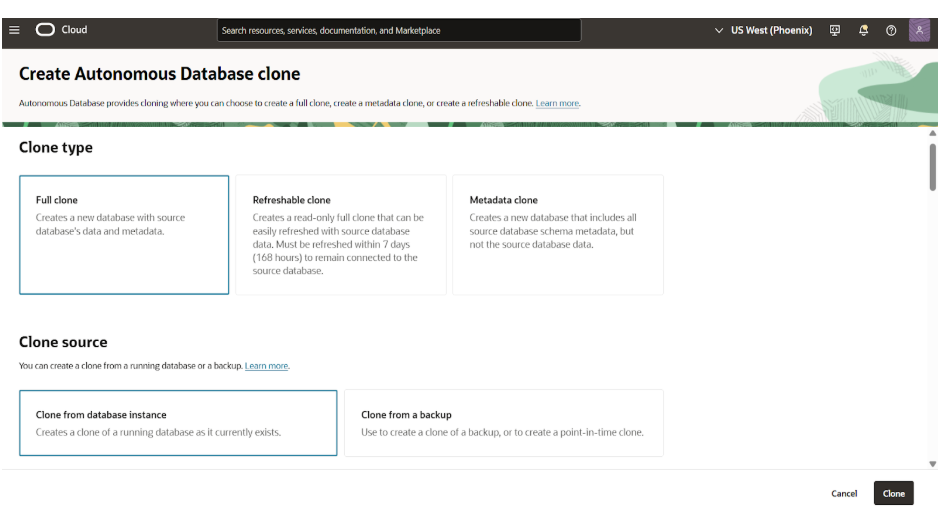
Task: Focus the Search resources and services field
Action: pos(399,30)
